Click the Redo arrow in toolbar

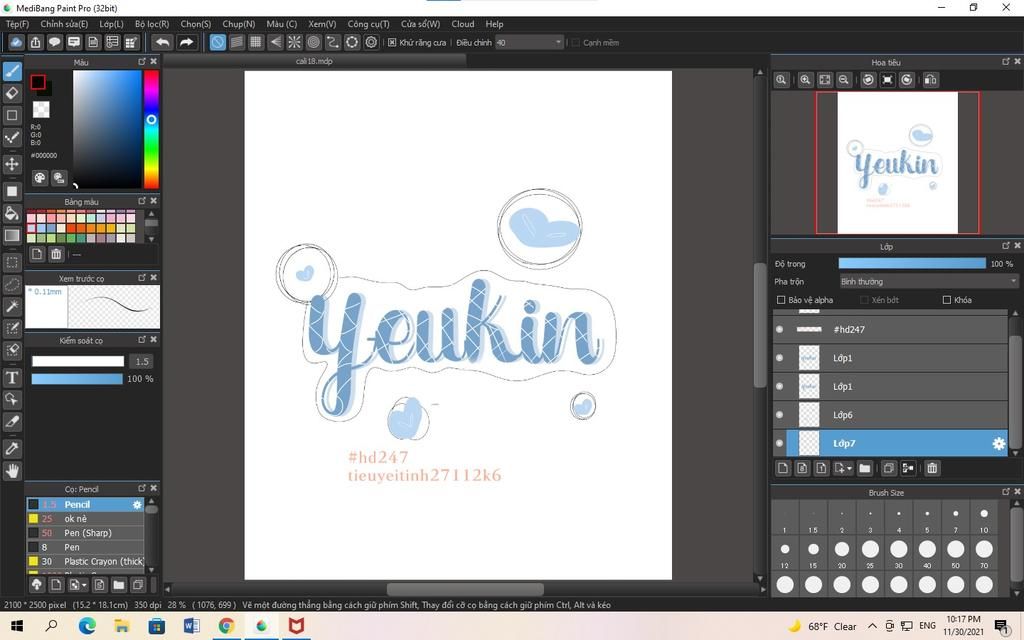(186, 42)
